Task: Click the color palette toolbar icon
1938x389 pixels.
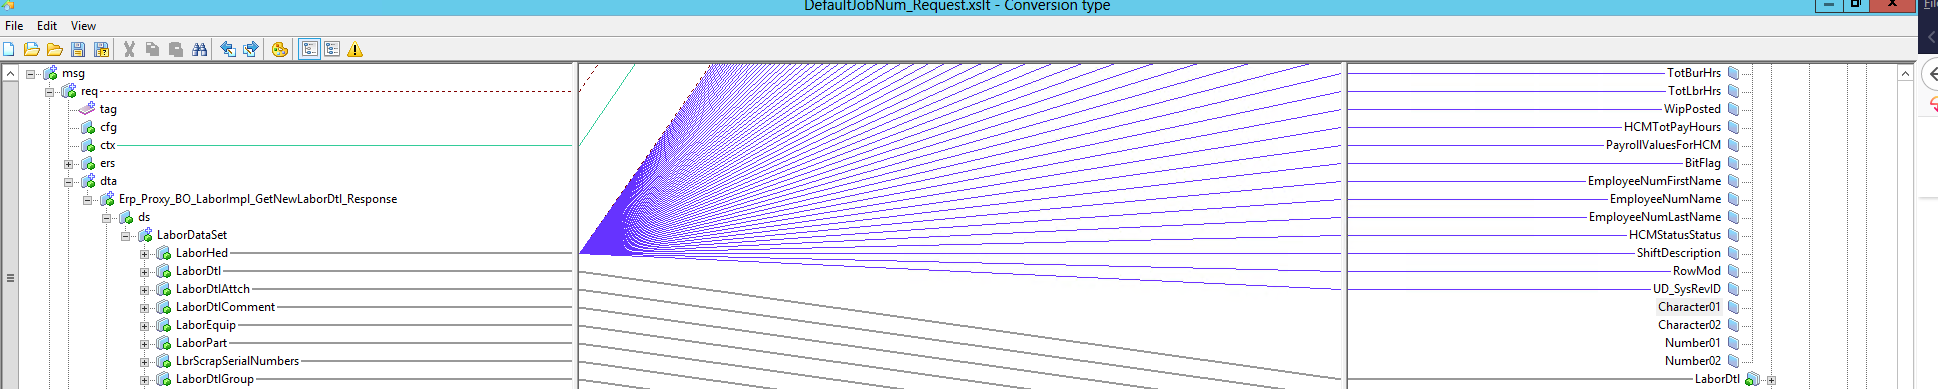Action: pos(280,49)
